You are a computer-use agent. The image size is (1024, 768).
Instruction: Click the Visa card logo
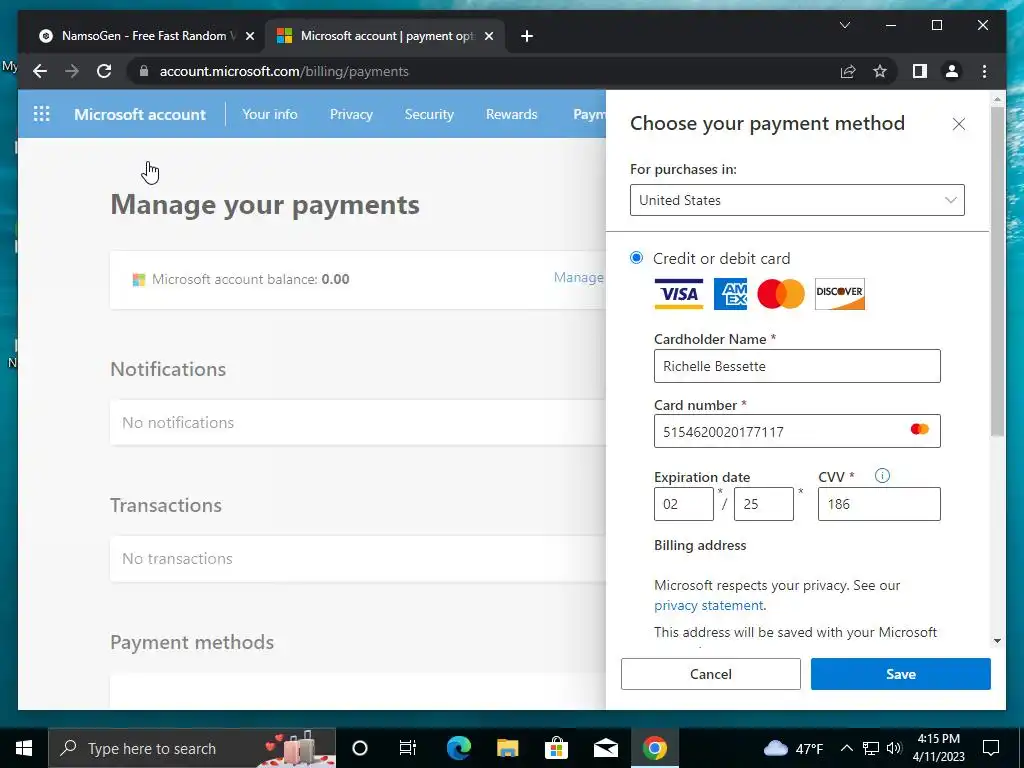click(x=679, y=294)
